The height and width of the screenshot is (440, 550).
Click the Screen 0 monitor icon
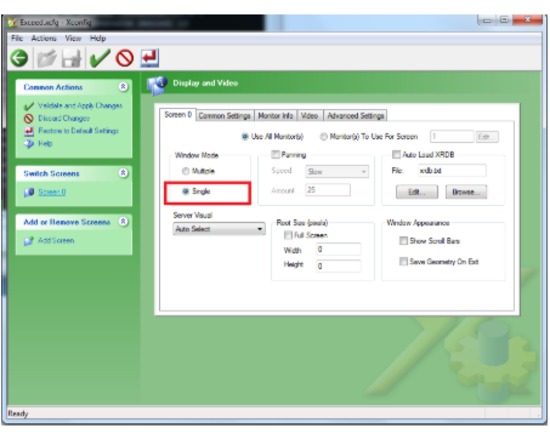coord(29,192)
